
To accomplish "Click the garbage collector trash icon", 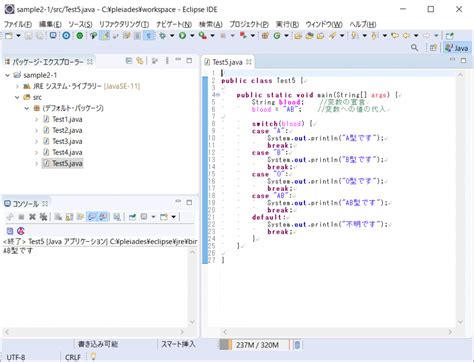I will click(x=297, y=345).
